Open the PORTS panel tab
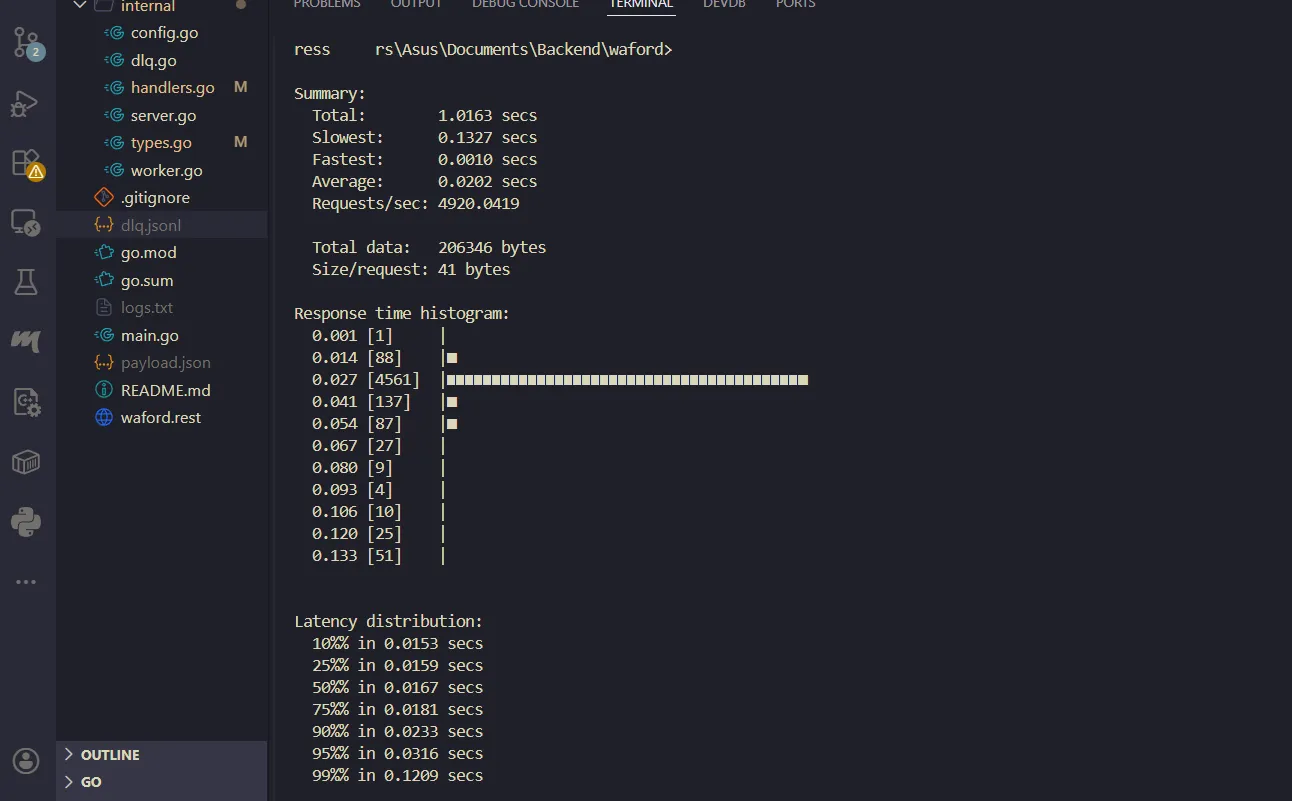Screen dimensions: 1292x801 coord(795,5)
